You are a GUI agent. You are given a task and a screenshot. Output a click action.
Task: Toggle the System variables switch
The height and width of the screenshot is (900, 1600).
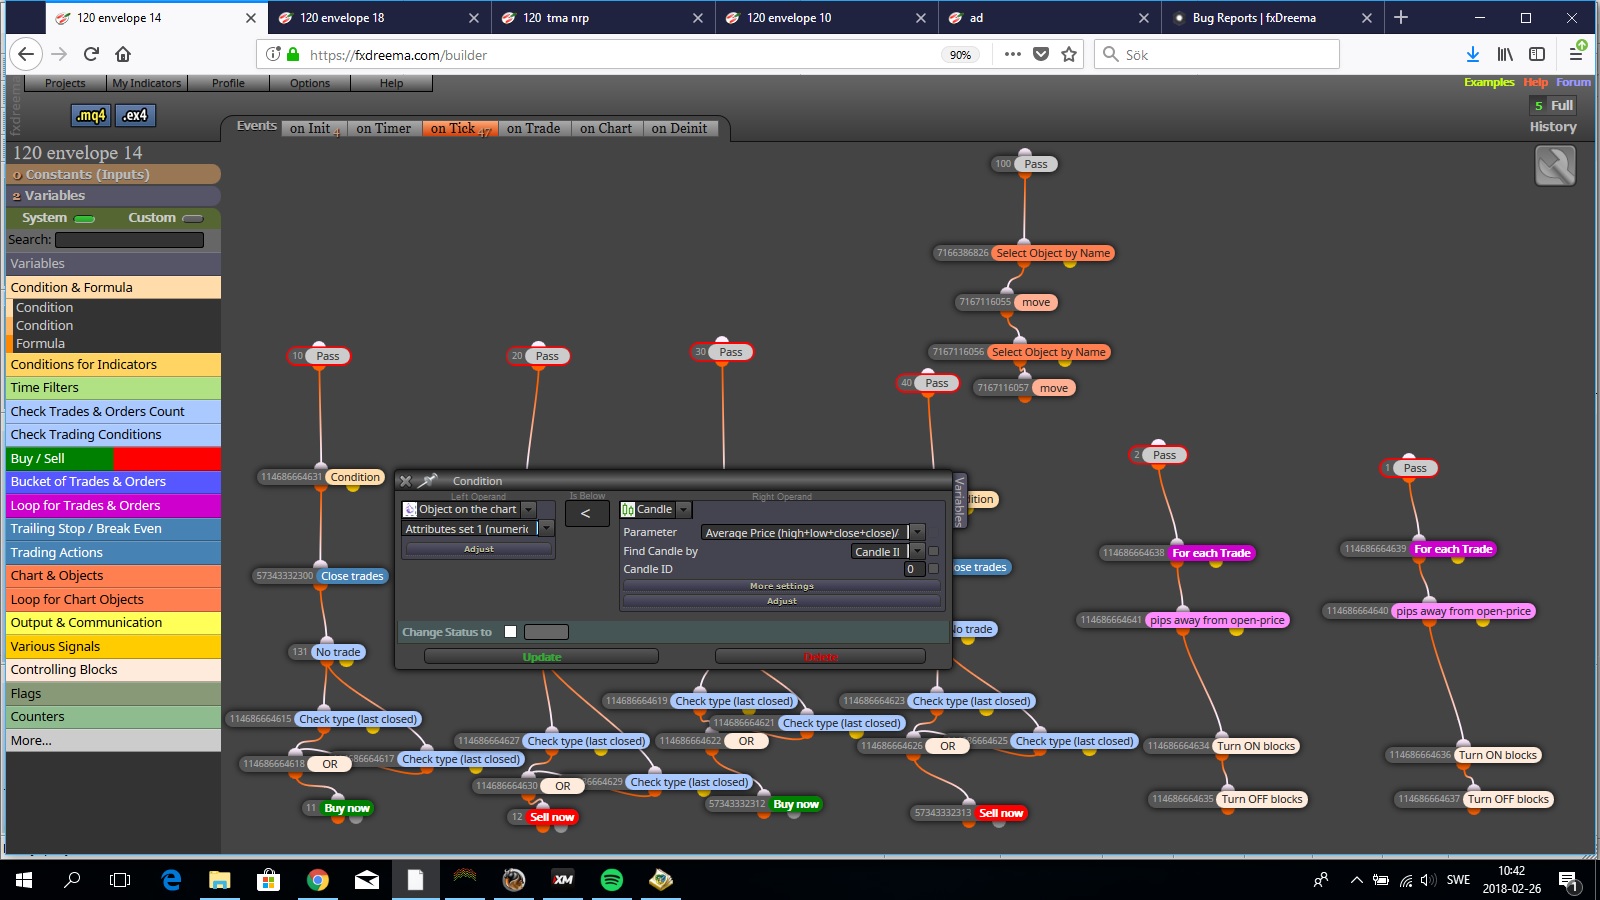coord(85,218)
